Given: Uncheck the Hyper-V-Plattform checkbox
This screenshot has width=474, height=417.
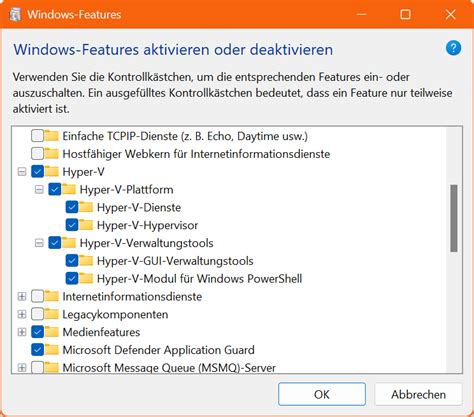Looking at the screenshot, I should 55,189.
